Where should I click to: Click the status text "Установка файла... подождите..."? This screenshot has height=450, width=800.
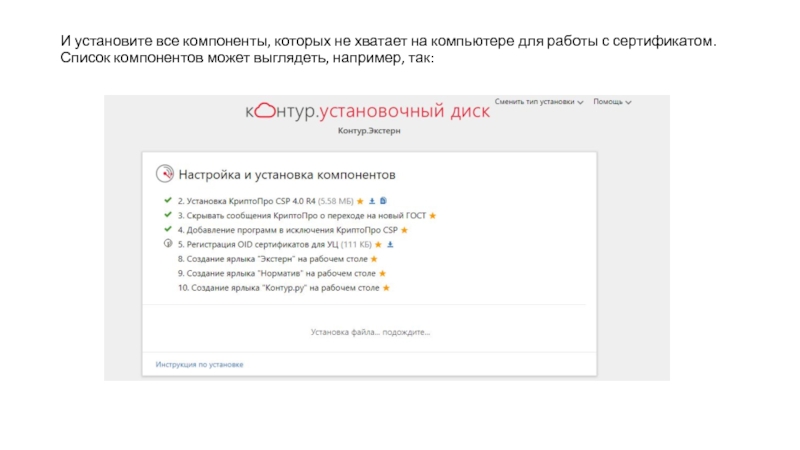(x=370, y=332)
